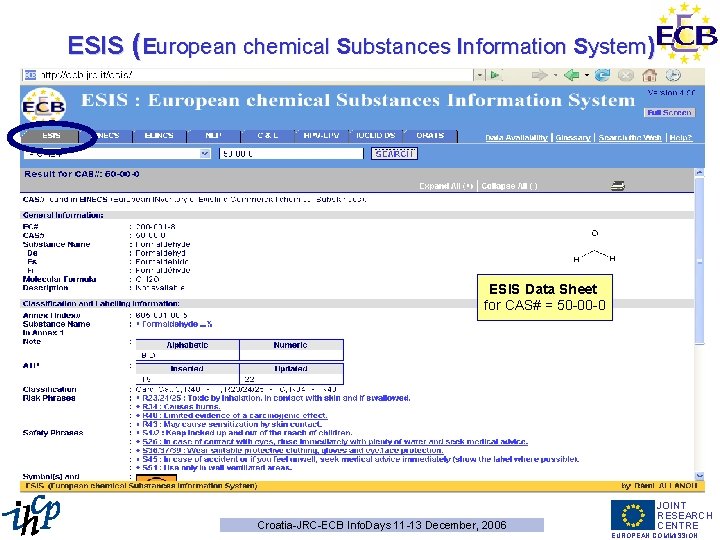Open the NLP tab
The width and height of the screenshot is (720, 540).
coord(214,135)
